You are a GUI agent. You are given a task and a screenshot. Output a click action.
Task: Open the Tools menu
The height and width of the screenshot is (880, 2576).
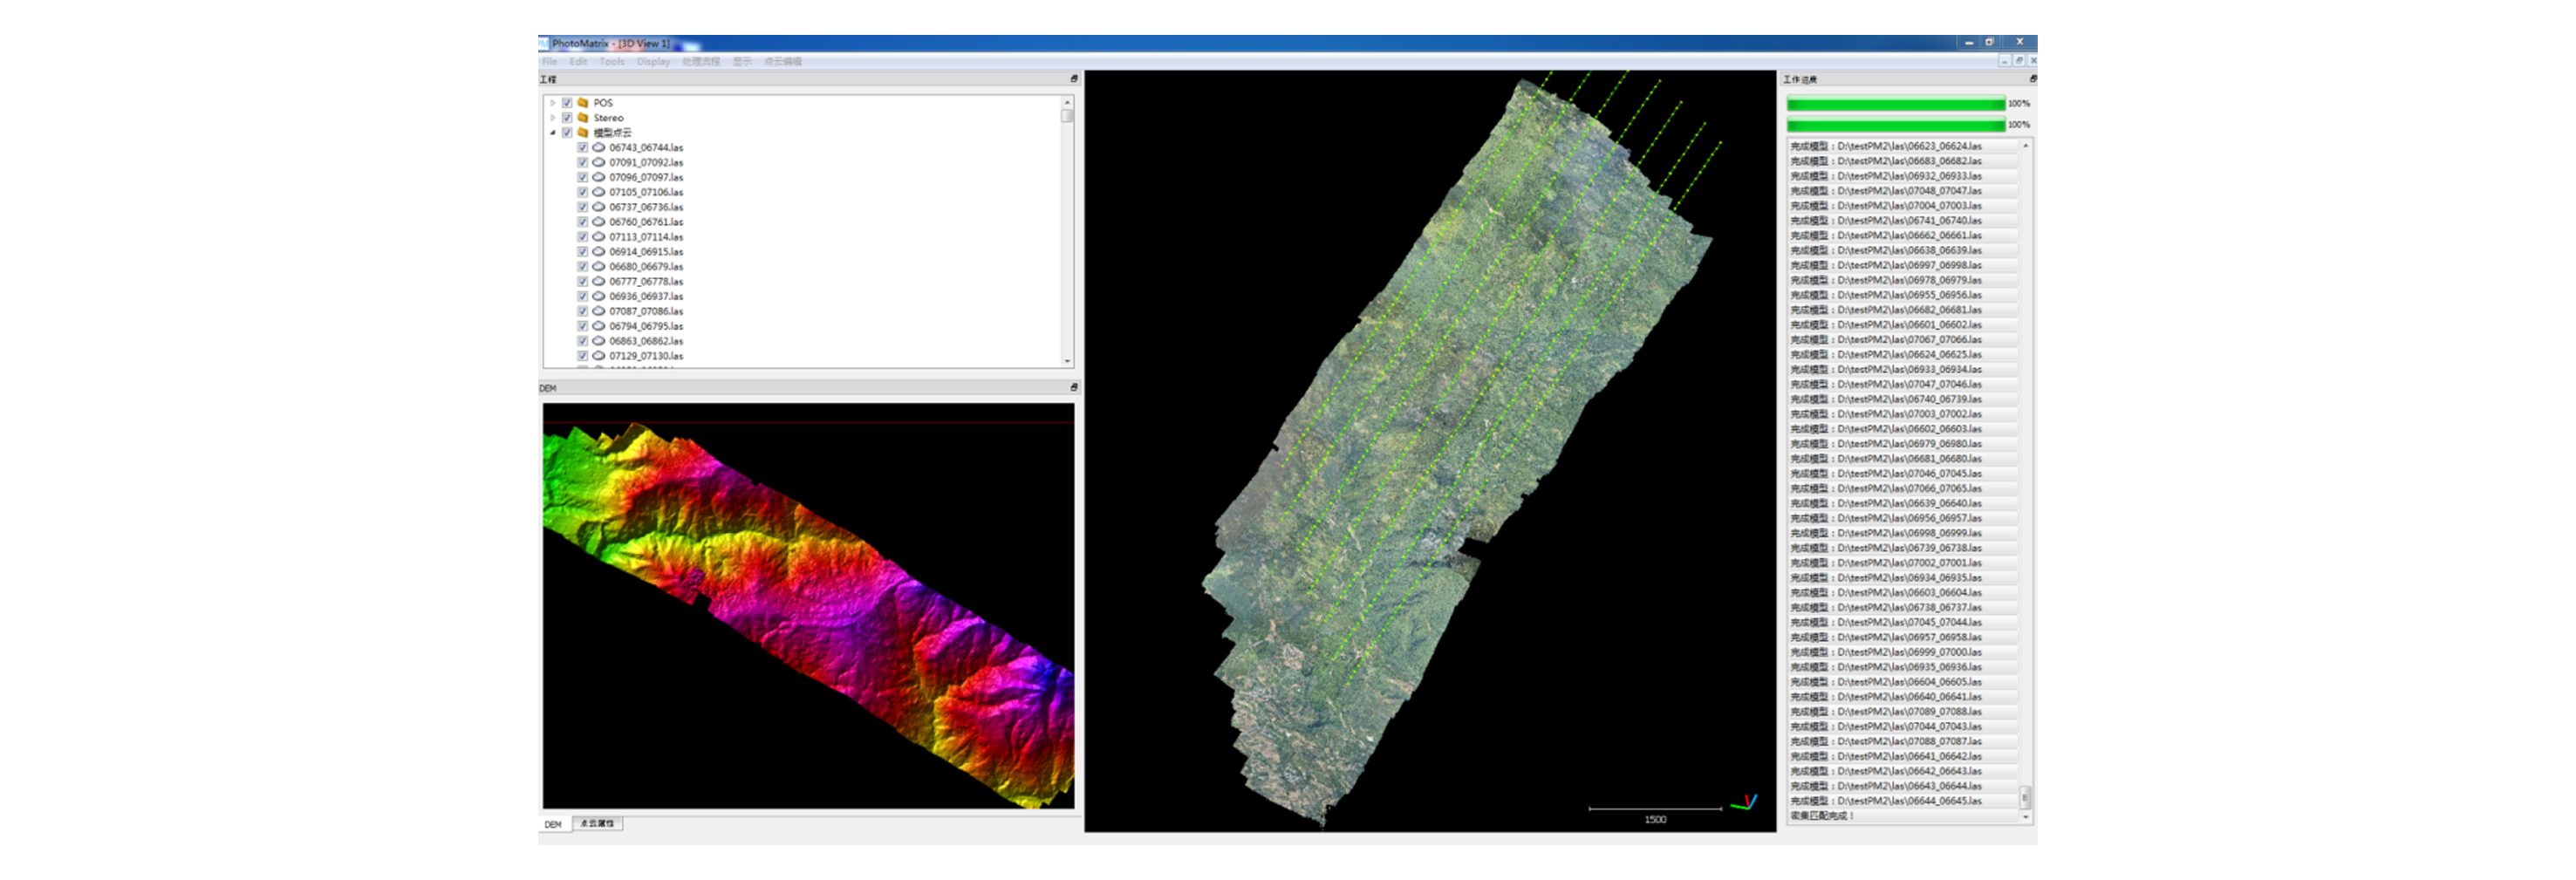tap(612, 61)
